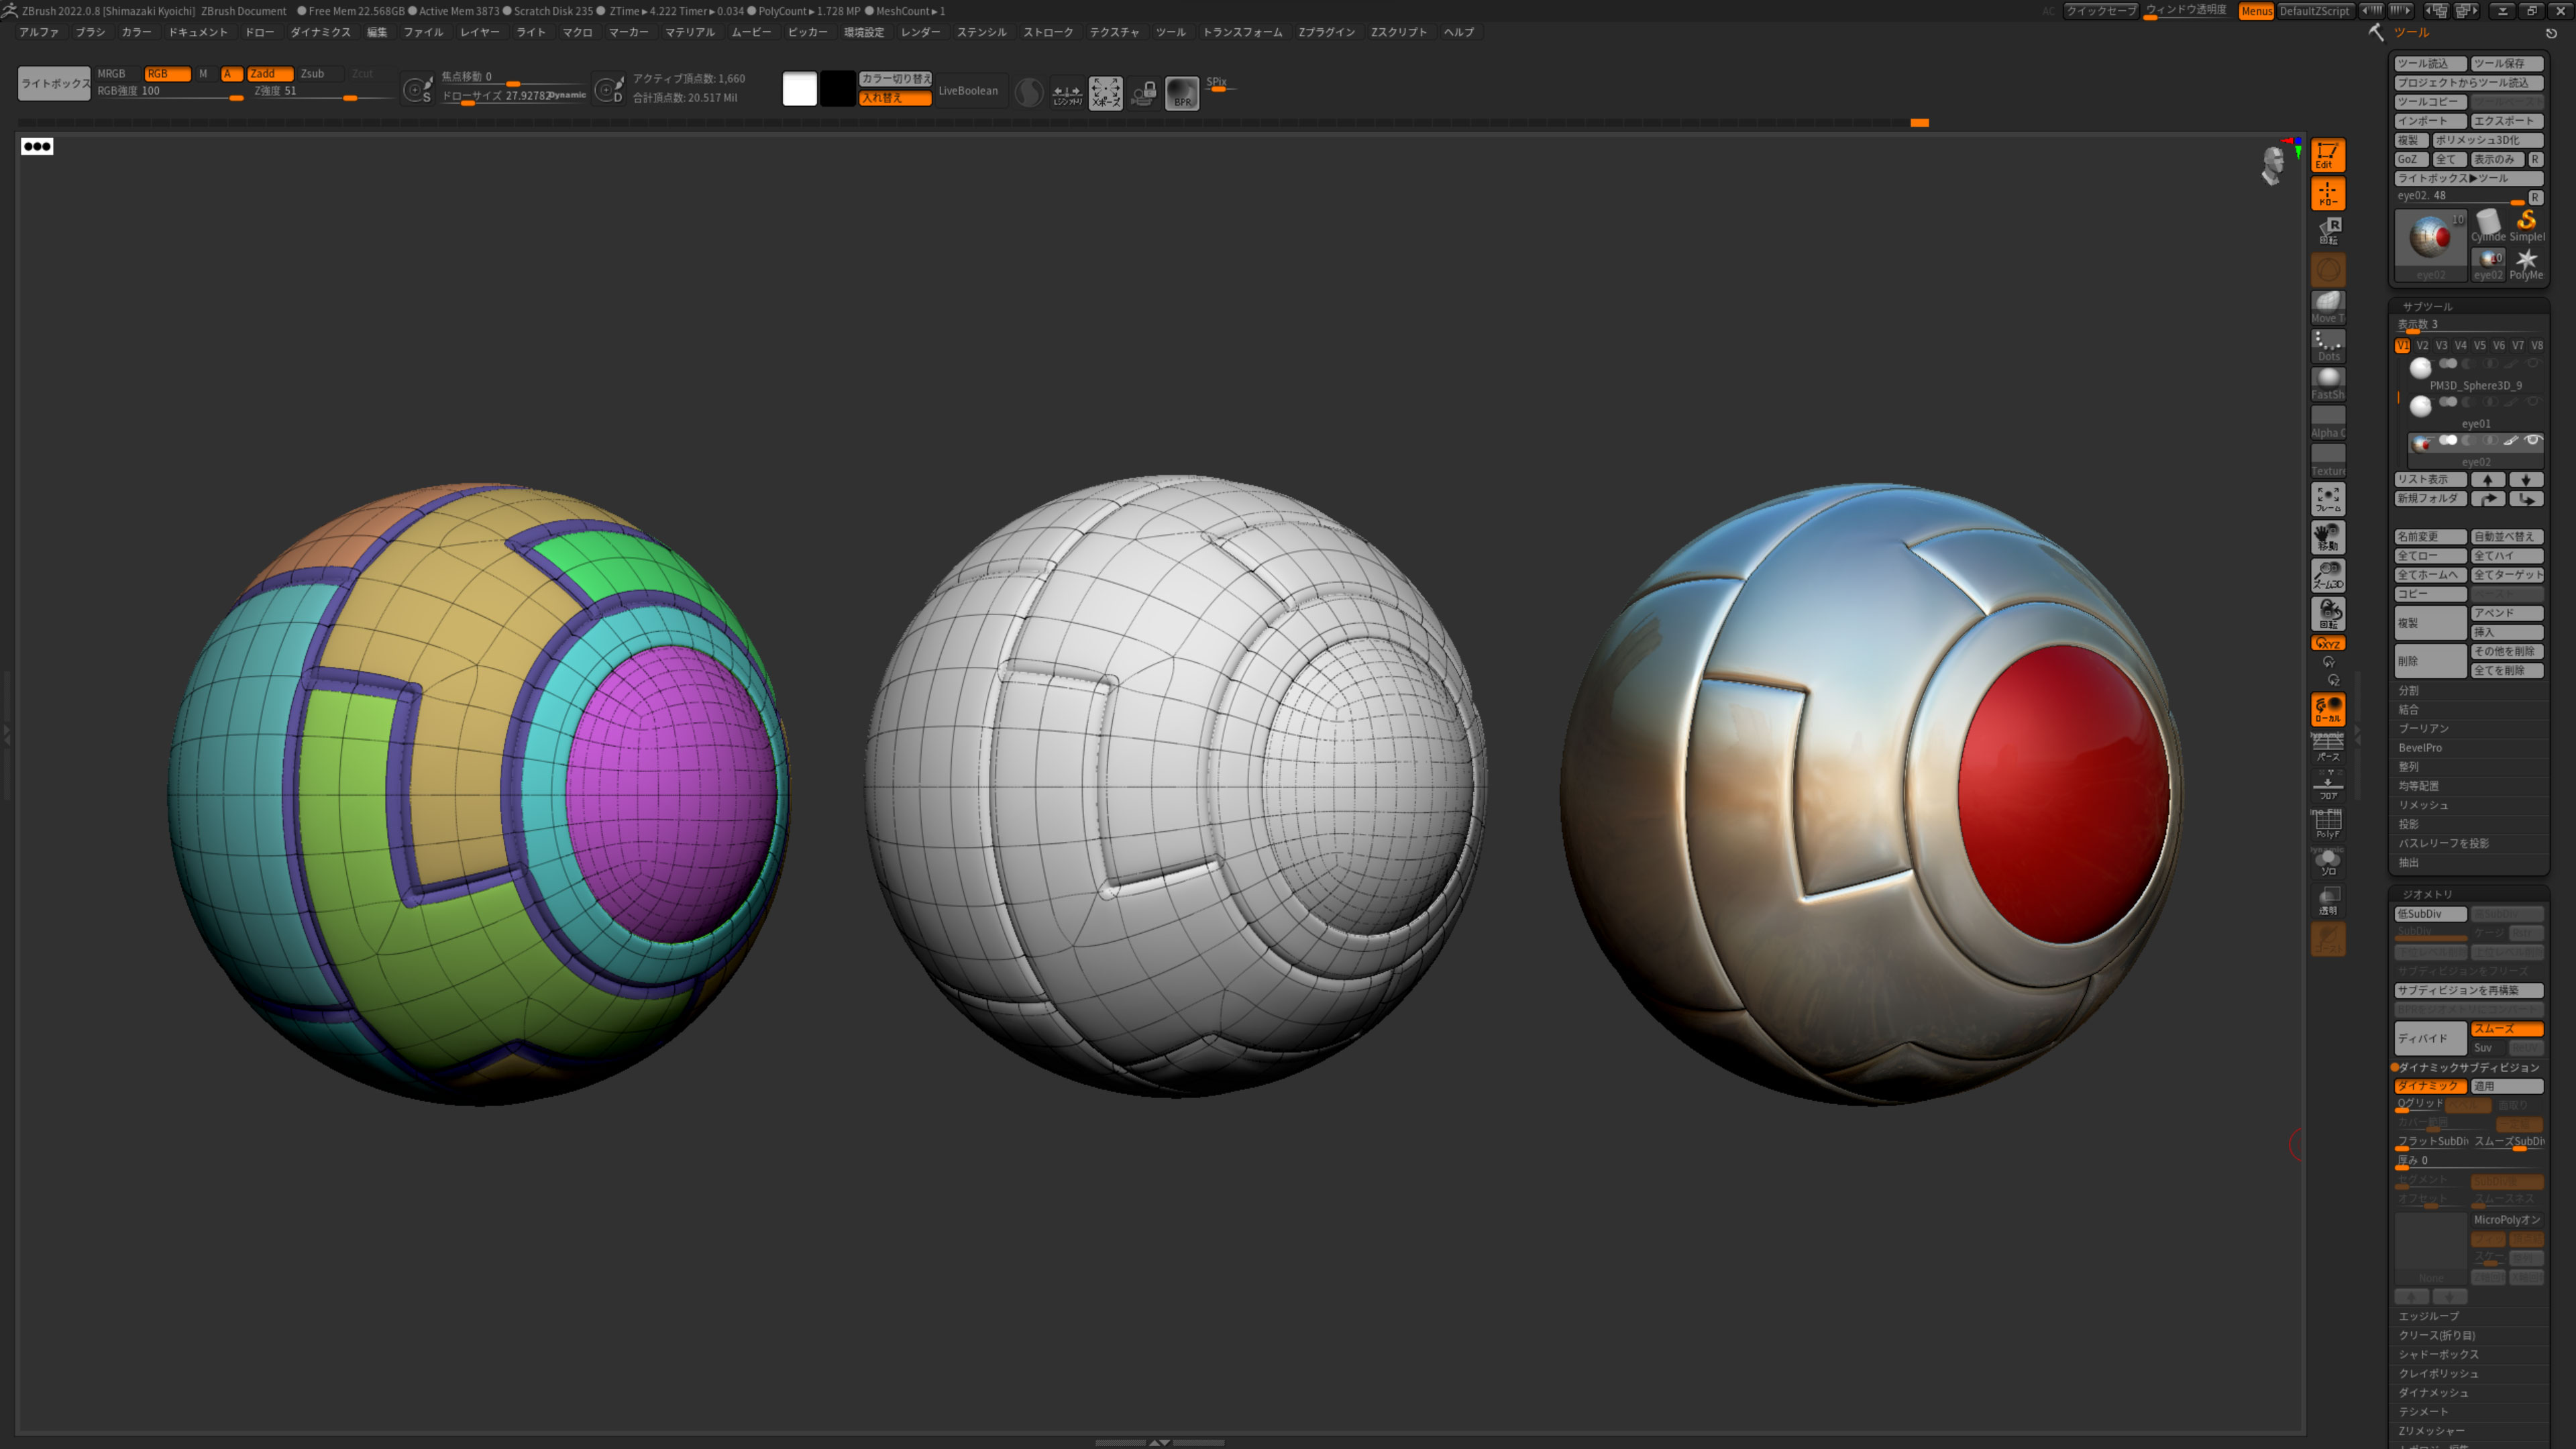Click the Zoom3D icon

(2327, 575)
